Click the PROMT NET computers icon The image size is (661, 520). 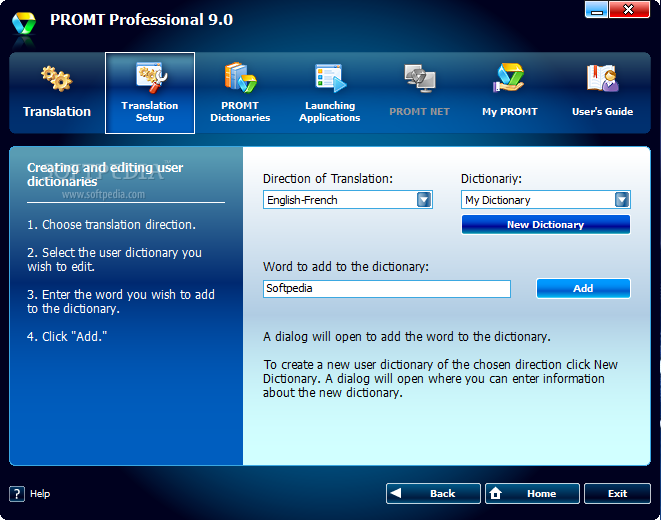pos(420,78)
